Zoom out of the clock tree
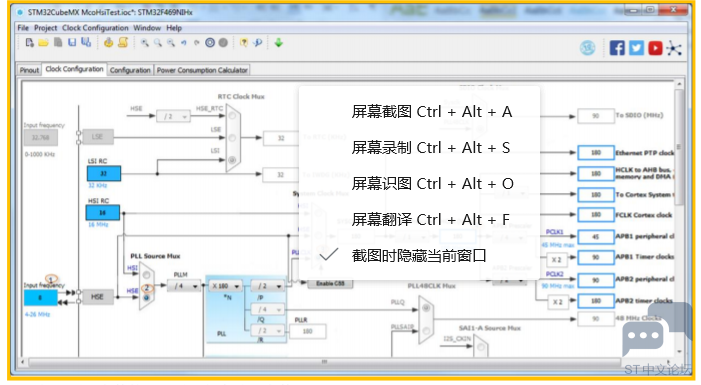Viewport: 701px width, 385px height. click(x=171, y=43)
